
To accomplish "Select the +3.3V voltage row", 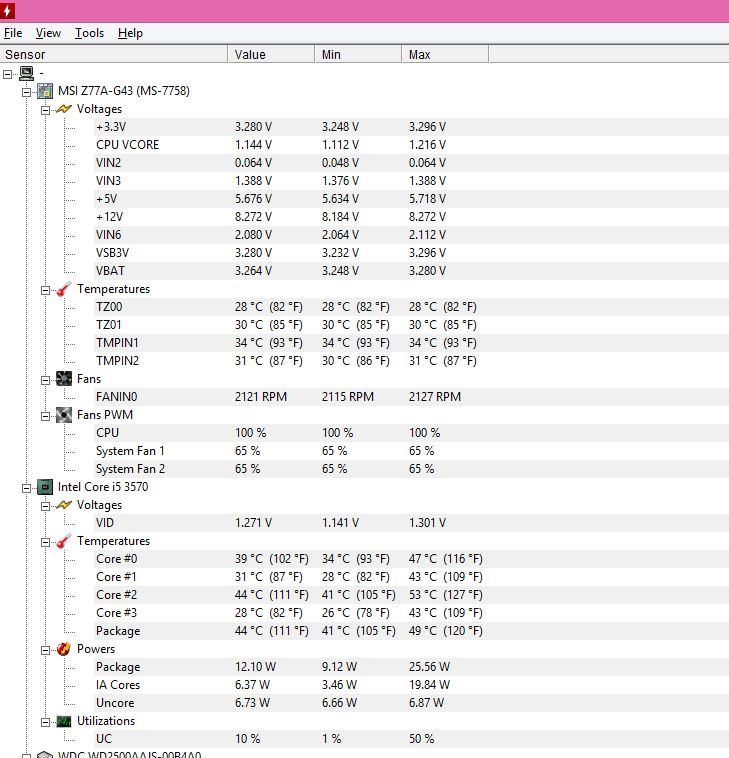I will pos(411,127).
